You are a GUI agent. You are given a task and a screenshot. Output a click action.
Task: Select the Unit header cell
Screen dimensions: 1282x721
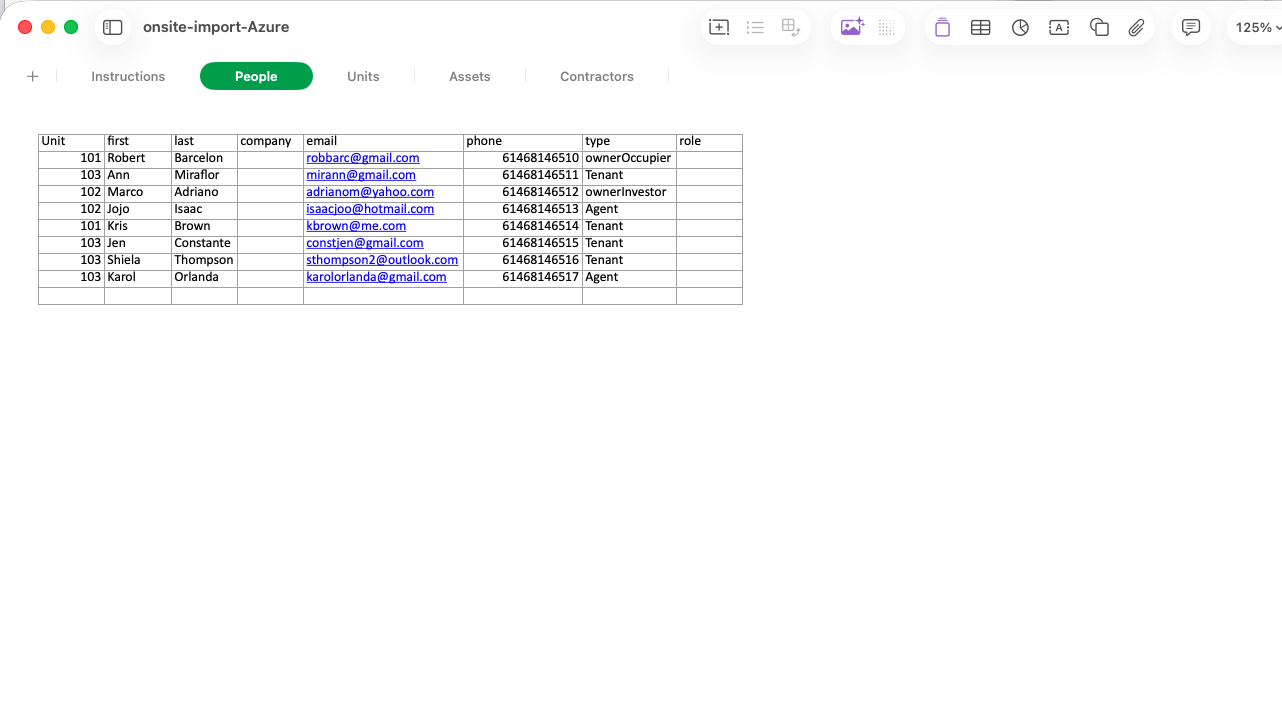click(x=71, y=142)
